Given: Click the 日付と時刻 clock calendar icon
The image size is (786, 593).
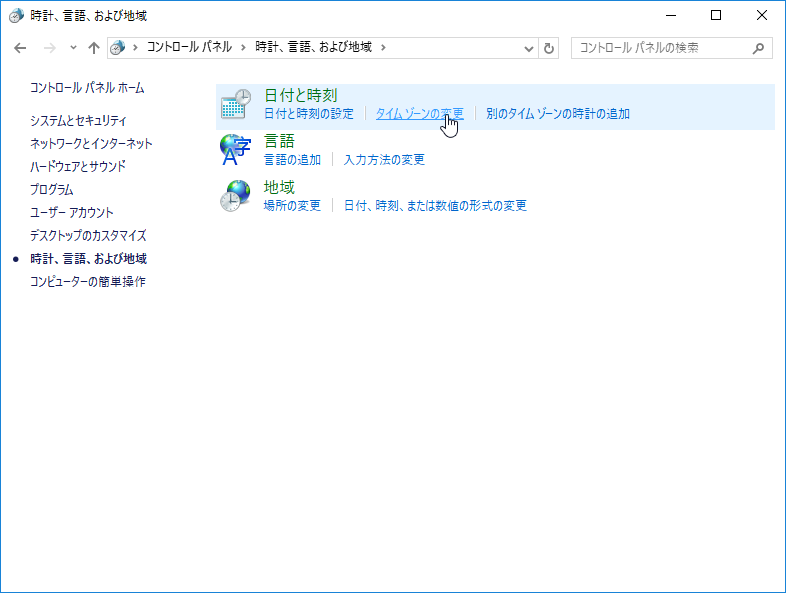Looking at the screenshot, I should point(236,105).
